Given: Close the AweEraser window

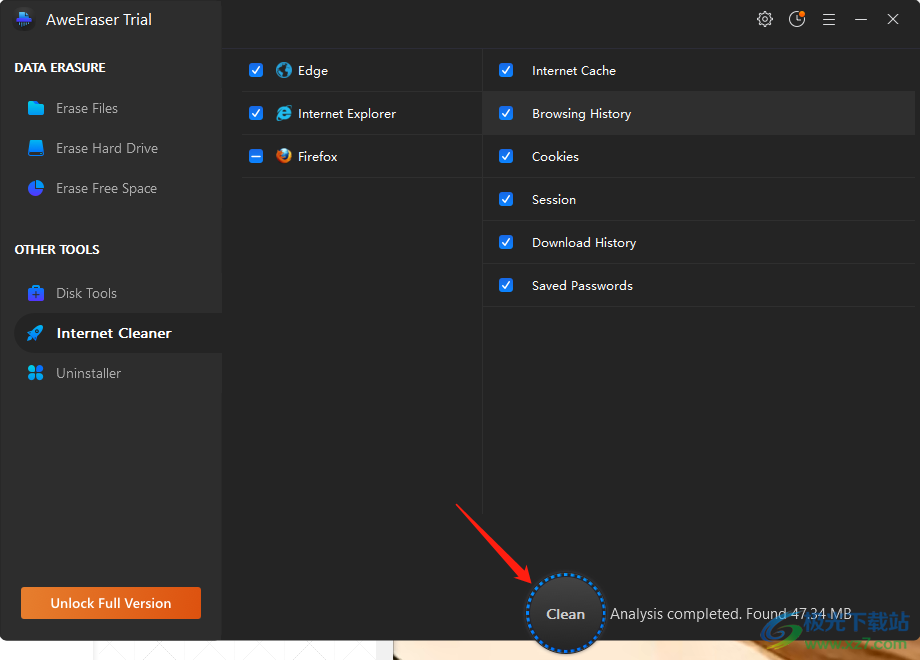Looking at the screenshot, I should [892, 19].
